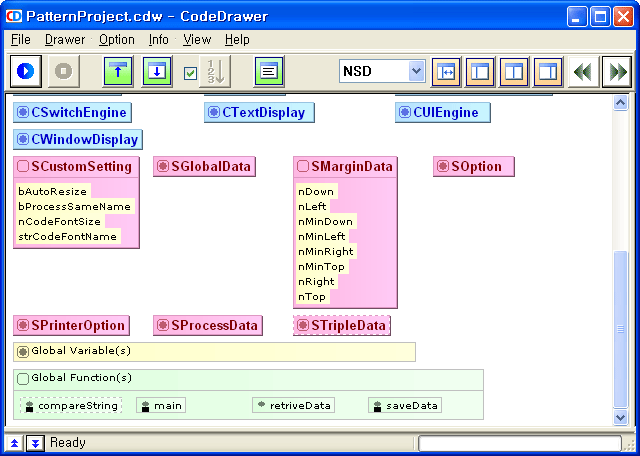Expand the SProcessData struct toggle
This screenshot has width=640, height=456.
(x=163, y=325)
